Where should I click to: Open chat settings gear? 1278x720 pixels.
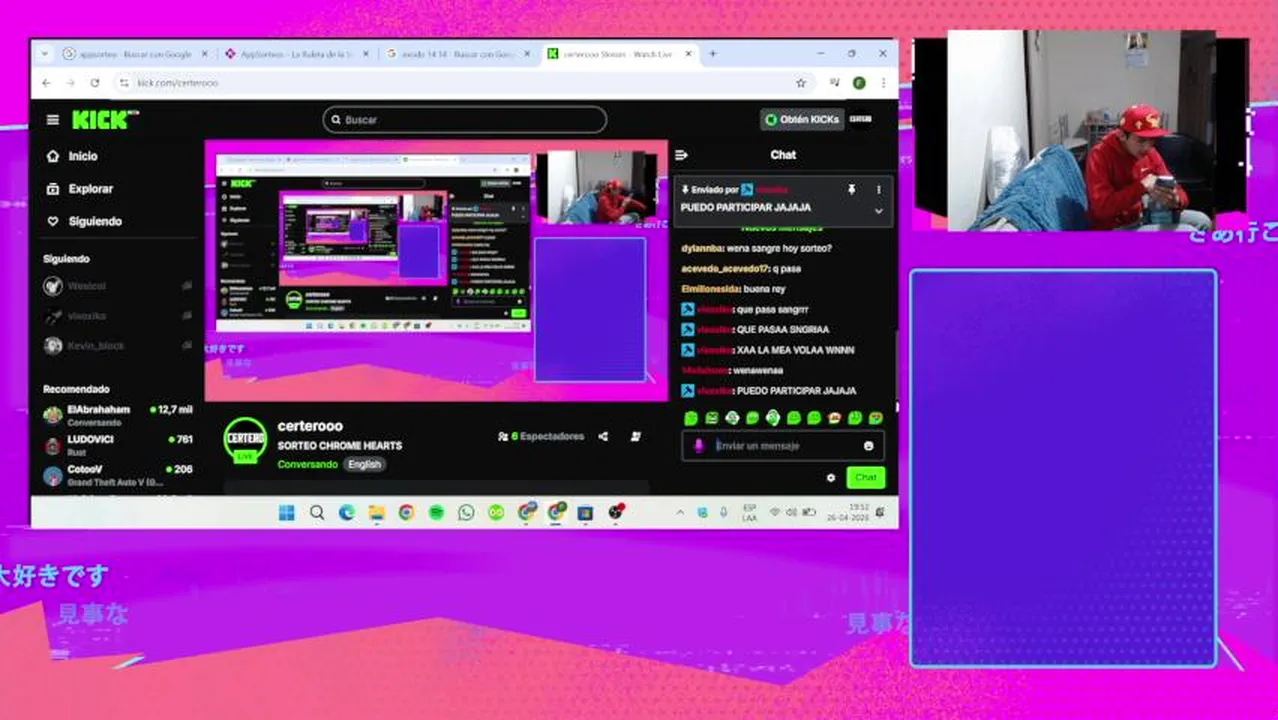point(830,478)
